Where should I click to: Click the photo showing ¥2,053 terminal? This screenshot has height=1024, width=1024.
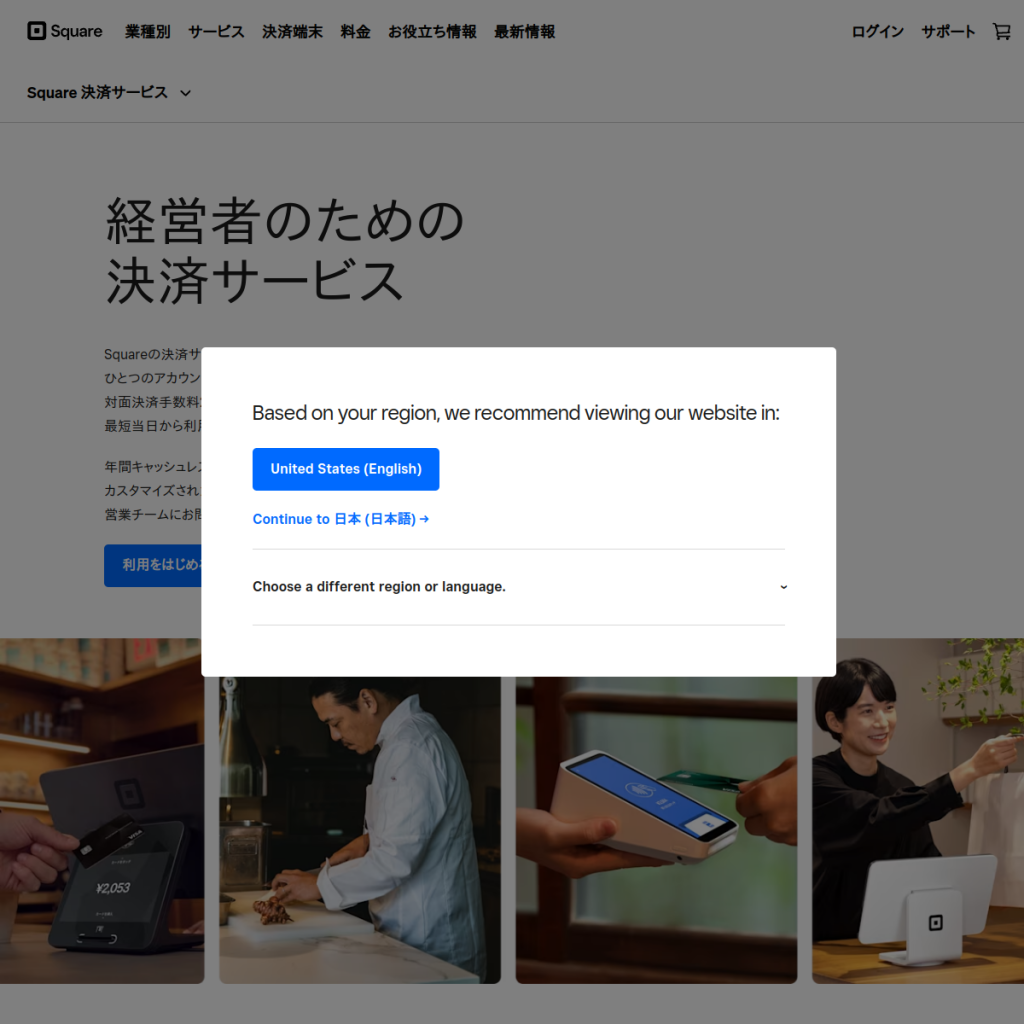coord(102,810)
